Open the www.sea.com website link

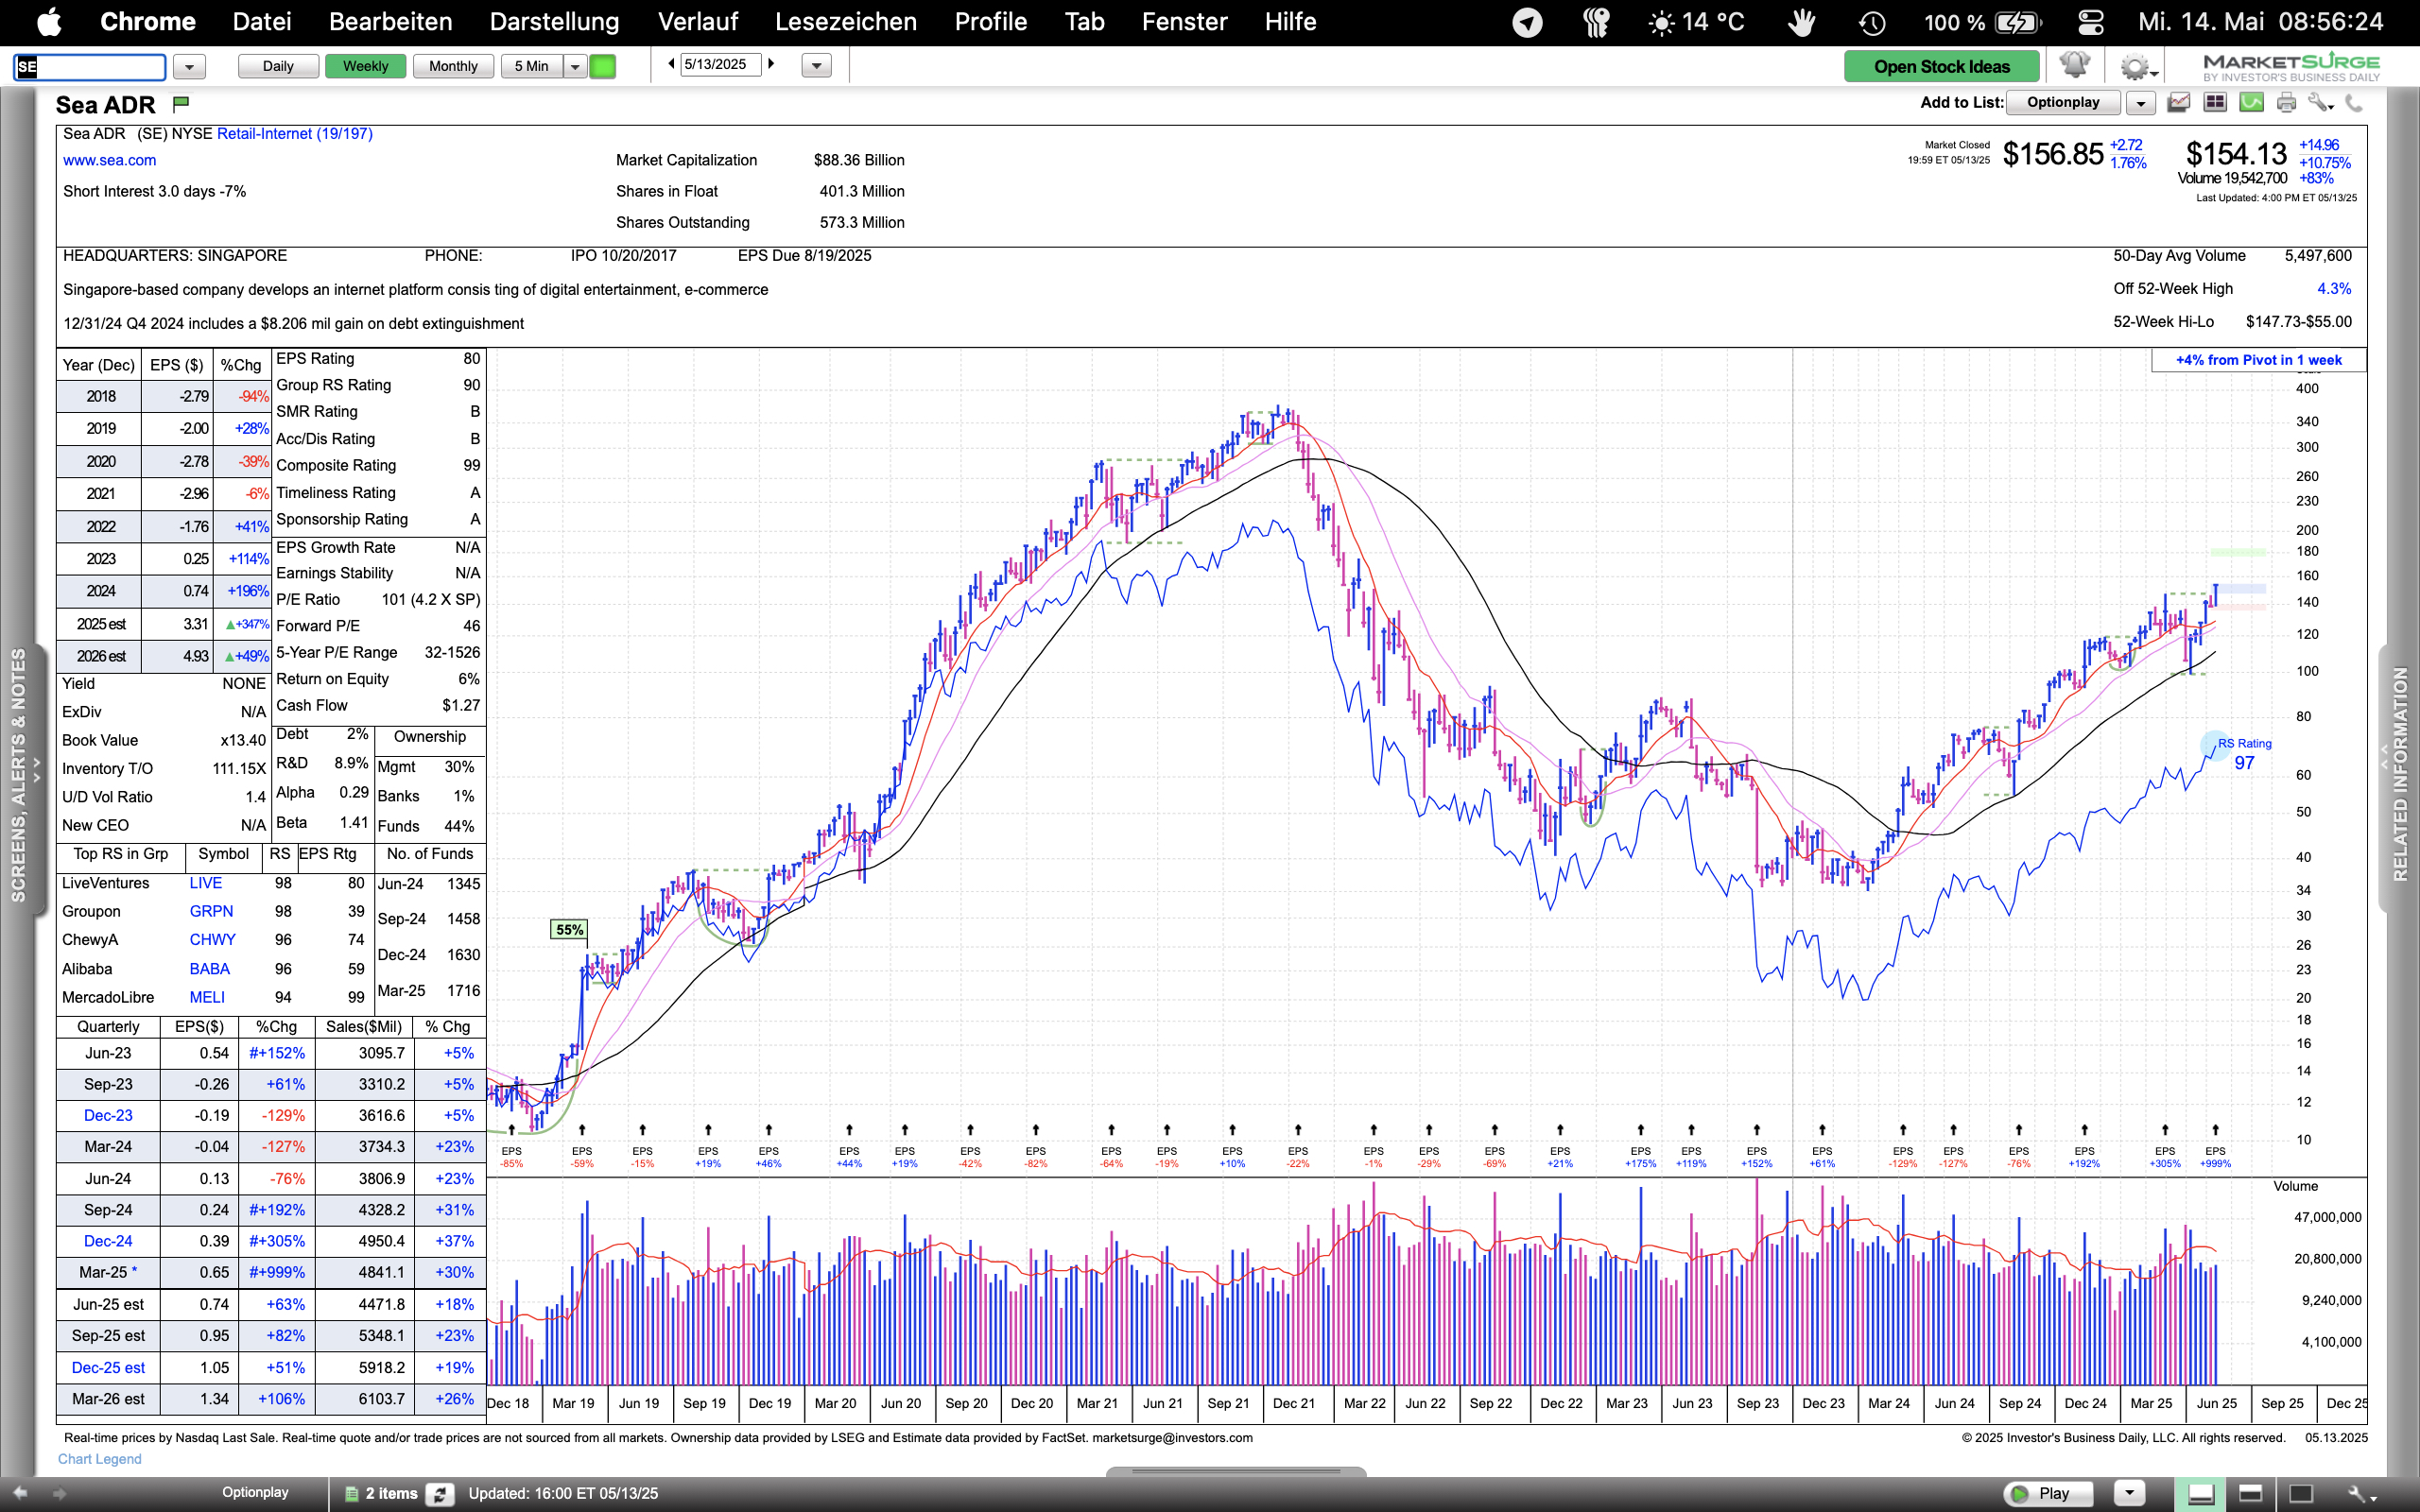click(x=109, y=160)
